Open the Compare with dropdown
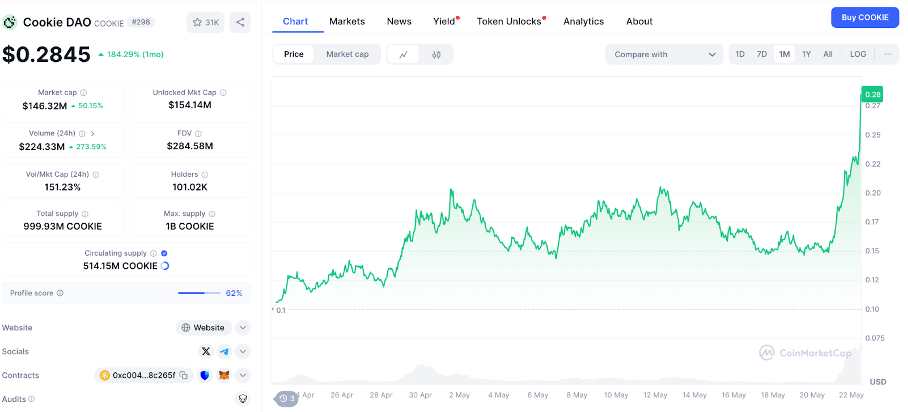908x412 pixels. [x=664, y=54]
